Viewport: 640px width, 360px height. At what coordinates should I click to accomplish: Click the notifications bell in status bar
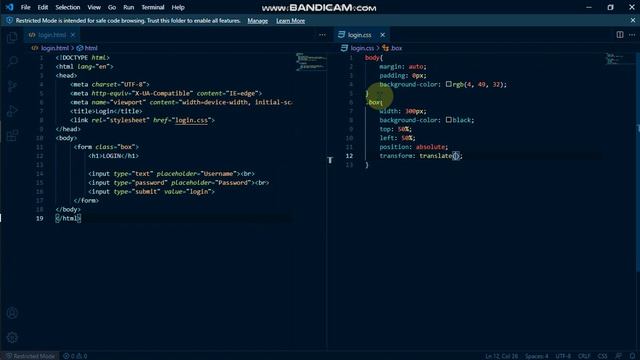click(632, 356)
